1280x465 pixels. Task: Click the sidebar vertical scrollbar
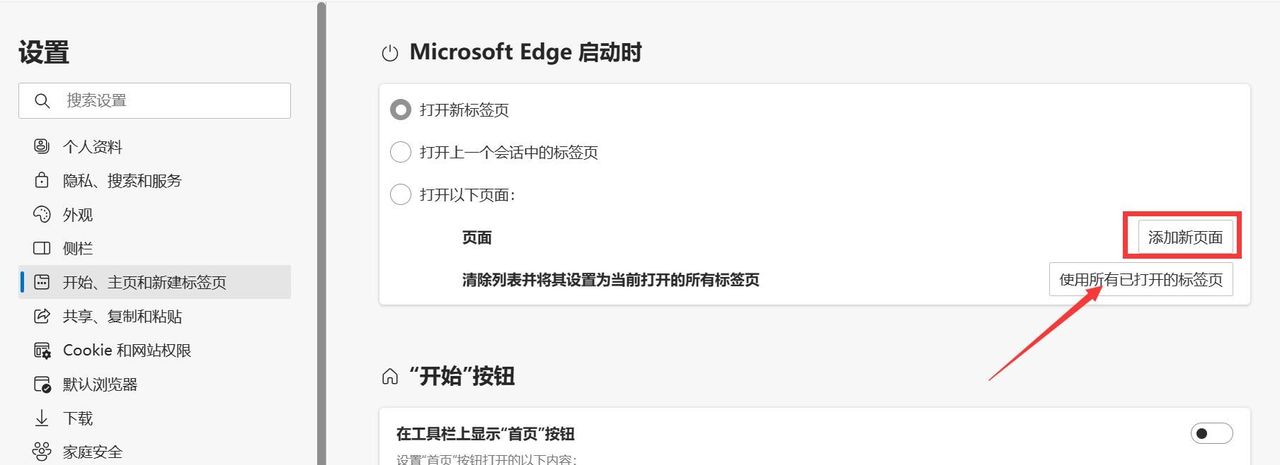(320, 200)
